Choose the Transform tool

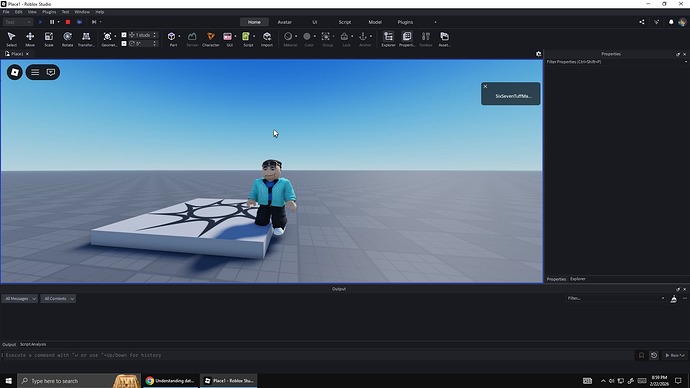[x=86, y=39]
